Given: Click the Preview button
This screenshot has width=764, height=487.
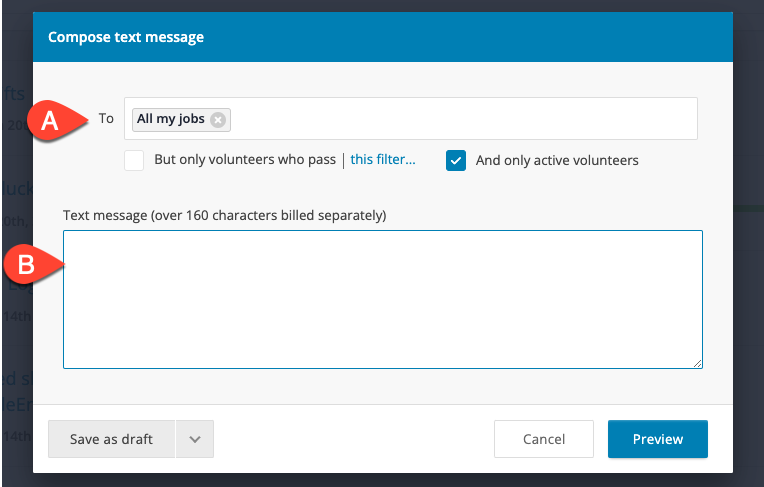Looking at the screenshot, I should pyautogui.click(x=658, y=439).
